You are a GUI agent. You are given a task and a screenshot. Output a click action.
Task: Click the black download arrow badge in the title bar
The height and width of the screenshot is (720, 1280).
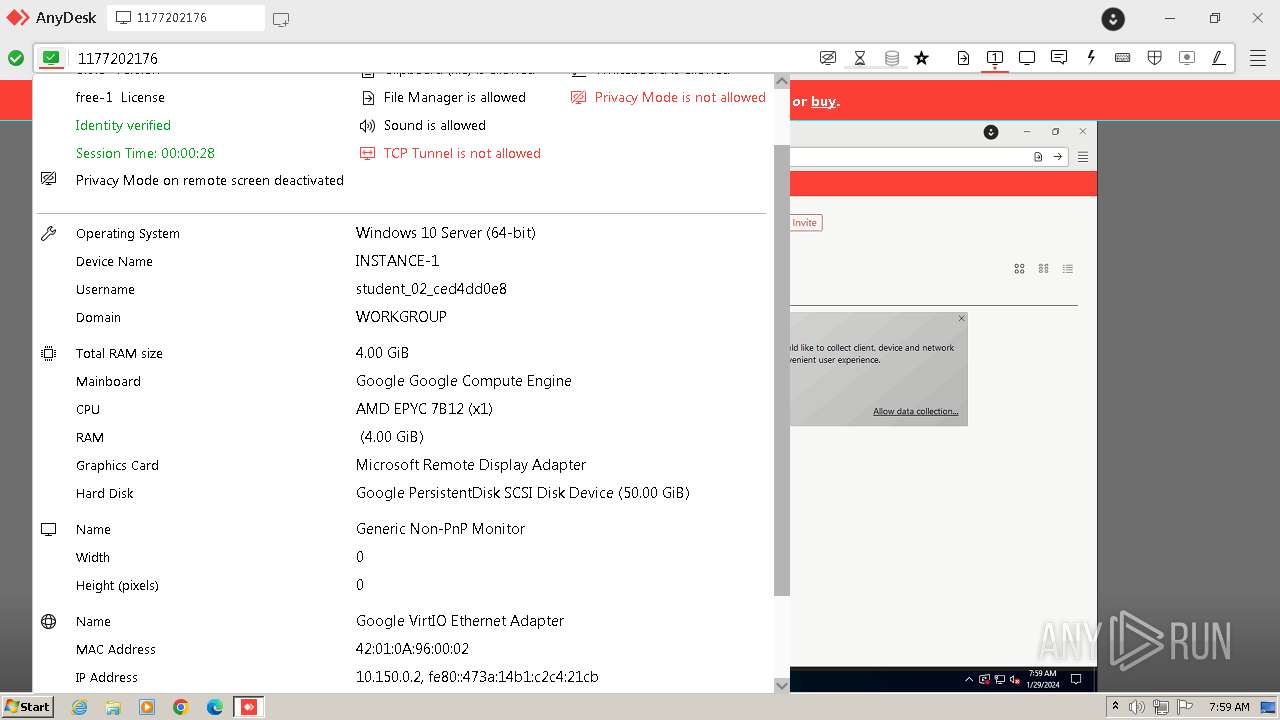point(1113,19)
